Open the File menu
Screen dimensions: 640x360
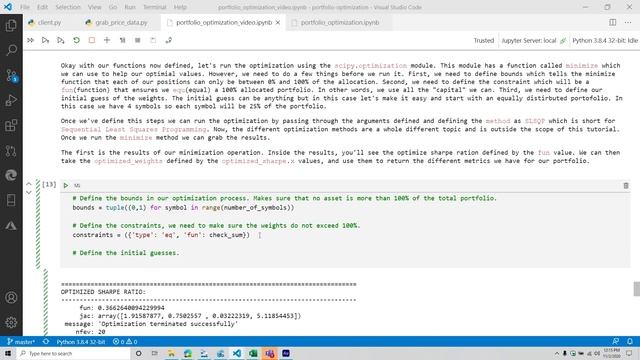[25, 7]
